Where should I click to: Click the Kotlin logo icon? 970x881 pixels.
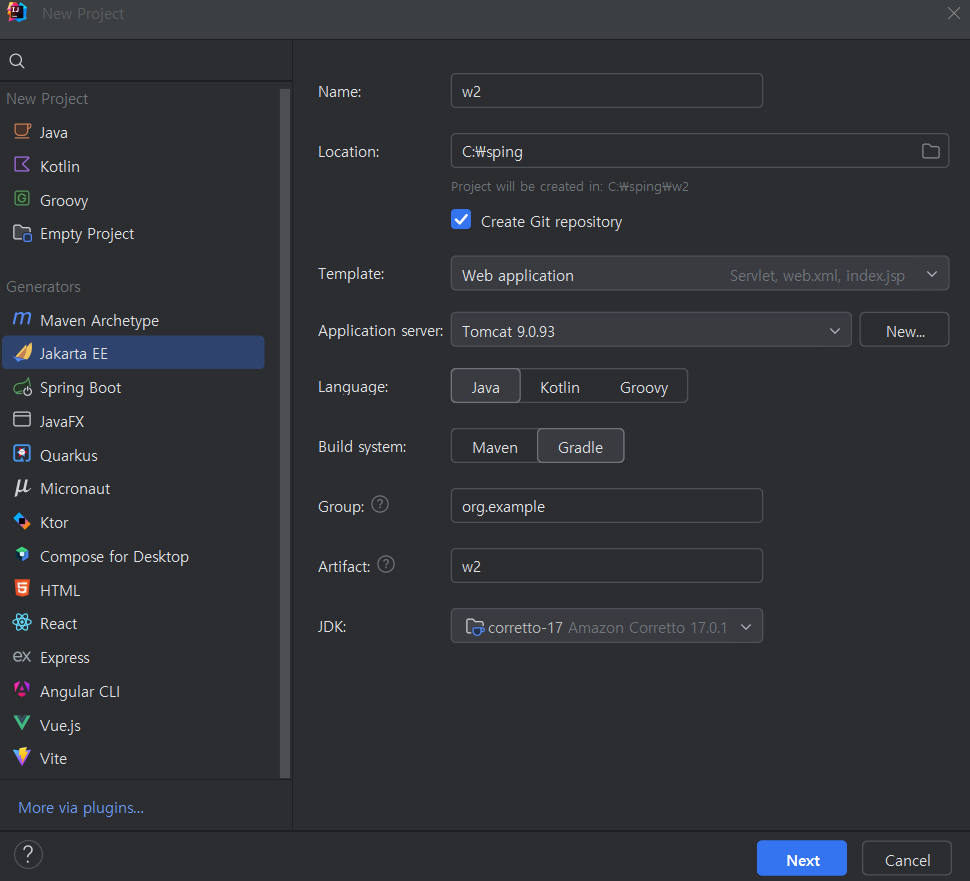22,165
